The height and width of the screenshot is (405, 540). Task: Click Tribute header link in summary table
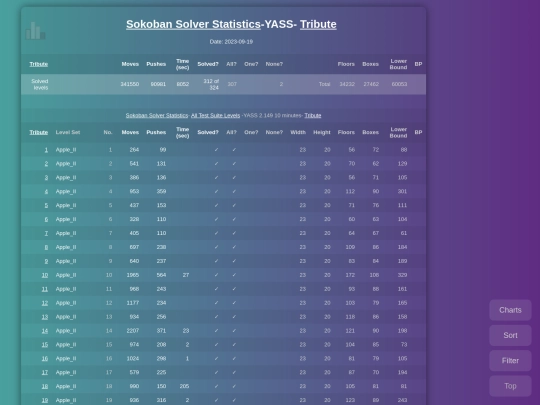click(x=39, y=64)
